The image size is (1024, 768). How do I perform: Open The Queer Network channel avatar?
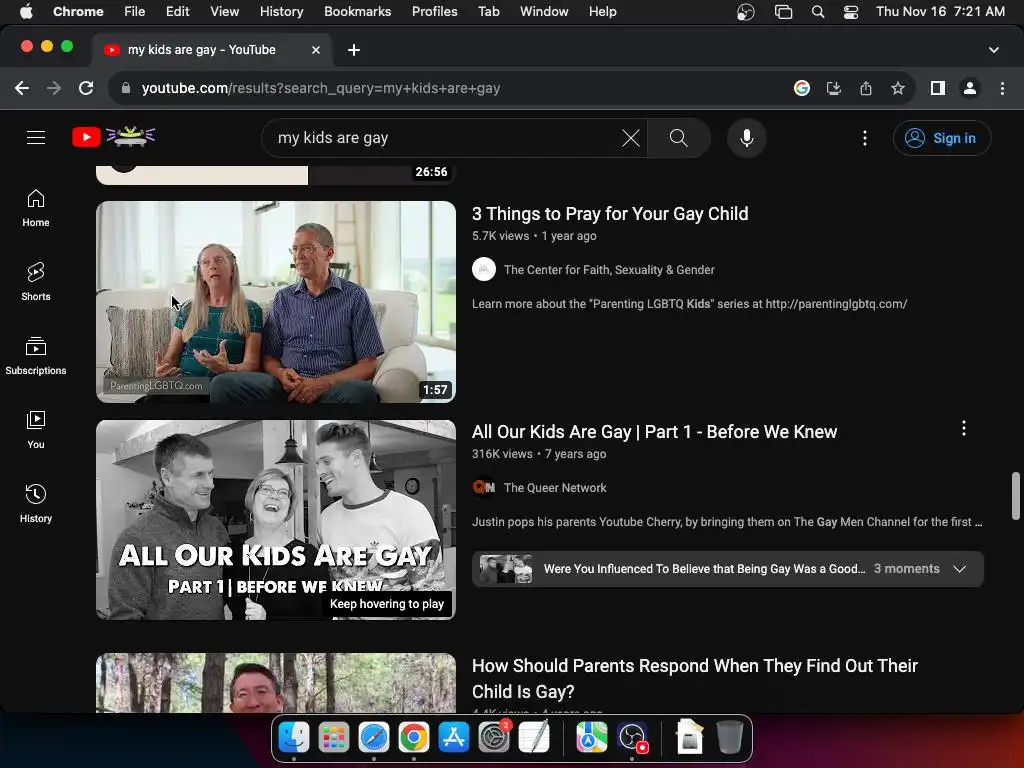tap(484, 488)
